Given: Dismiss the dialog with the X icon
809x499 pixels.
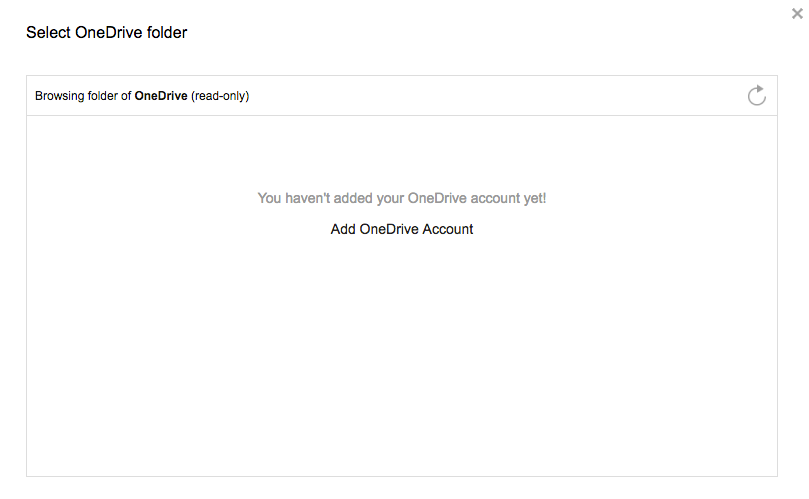Looking at the screenshot, I should pyautogui.click(x=797, y=14).
